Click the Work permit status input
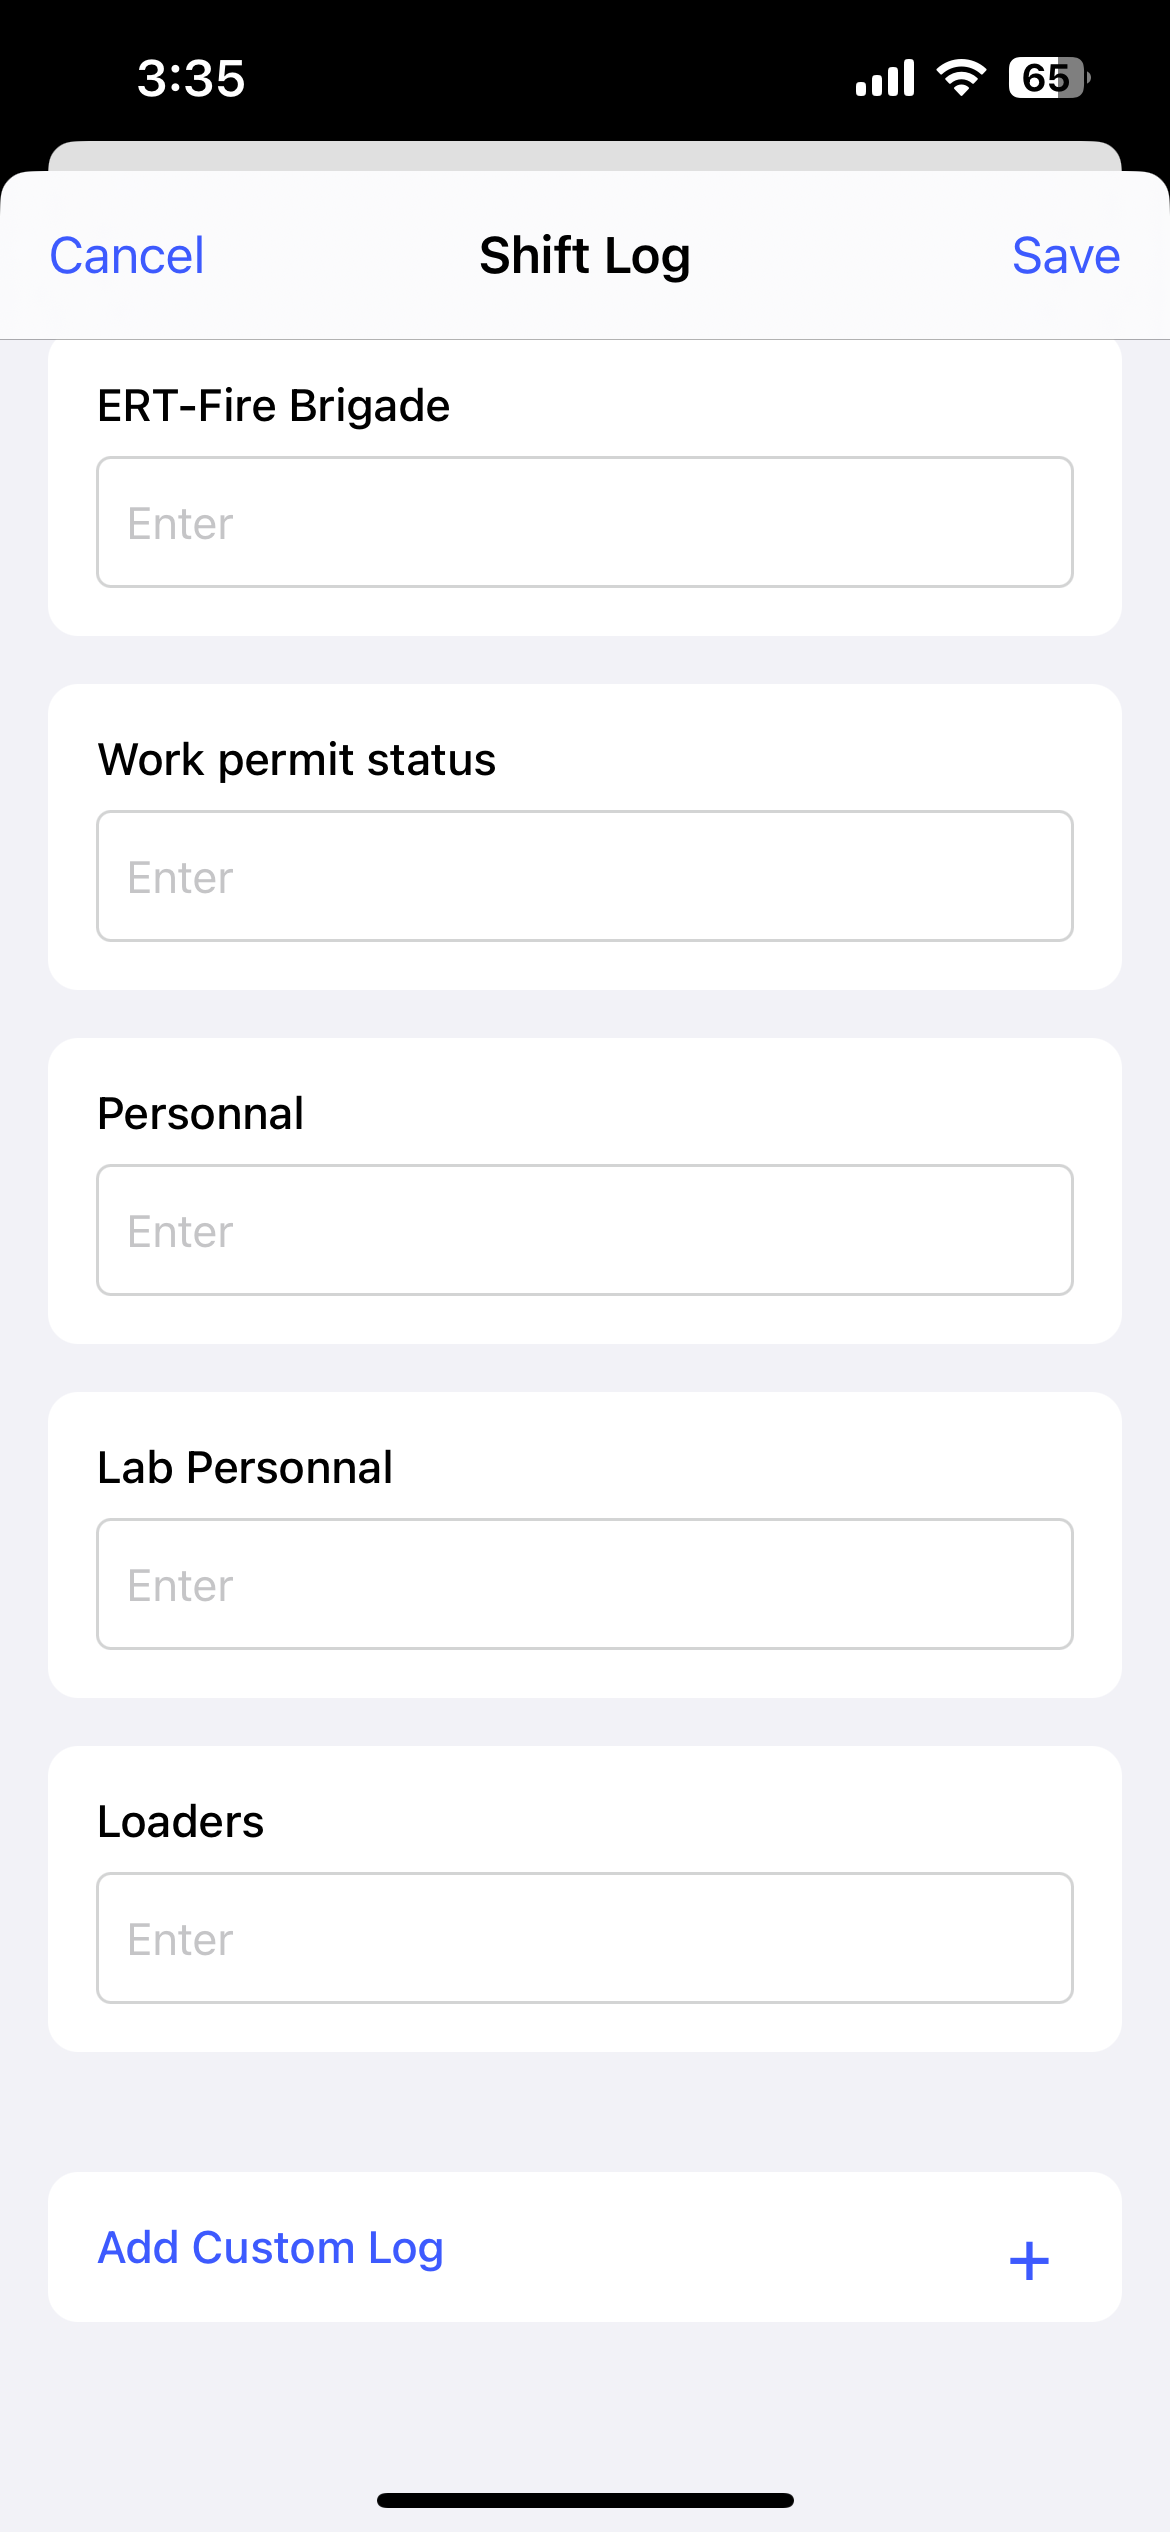The height and width of the screenshot is (2532, 1170). [x=584, y=876]
